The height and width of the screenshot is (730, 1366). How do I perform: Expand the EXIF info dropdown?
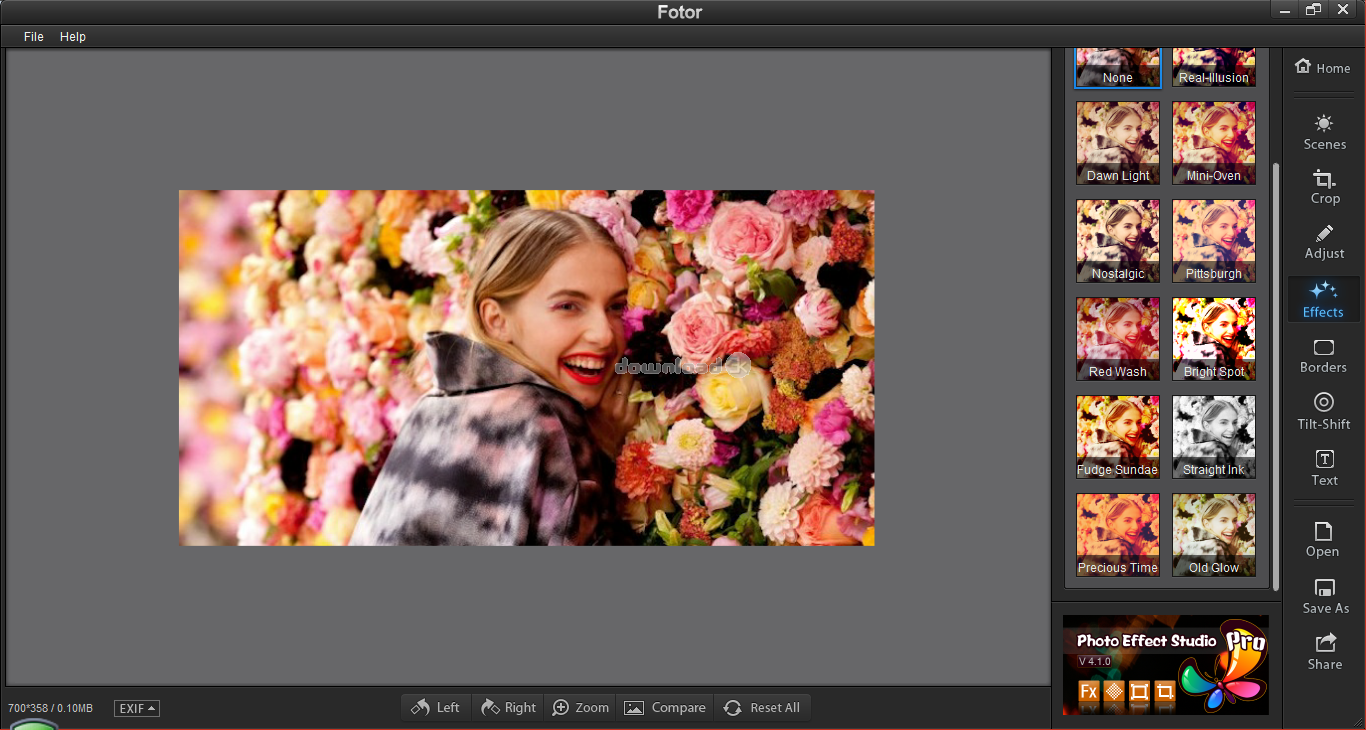pos(137,708)
